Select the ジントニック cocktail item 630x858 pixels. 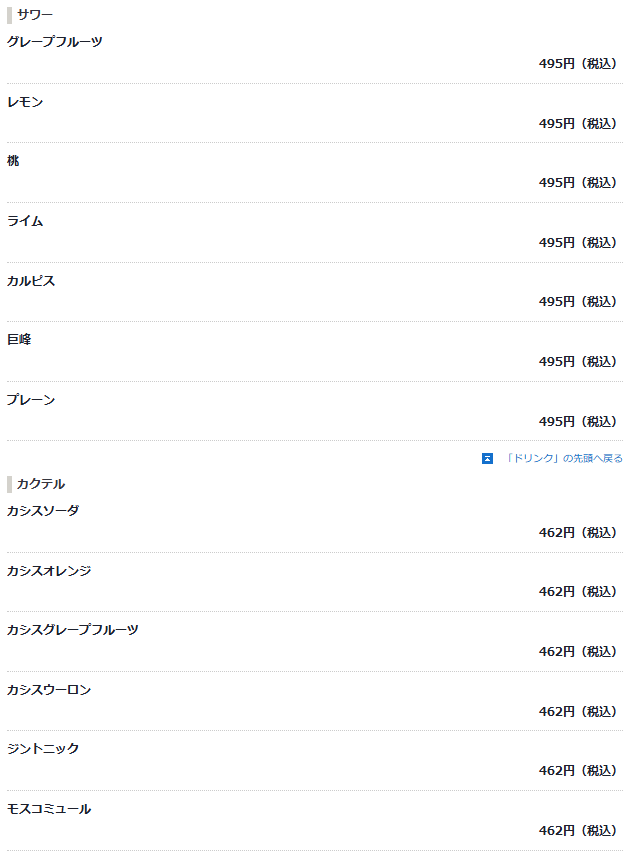[43, 749]
